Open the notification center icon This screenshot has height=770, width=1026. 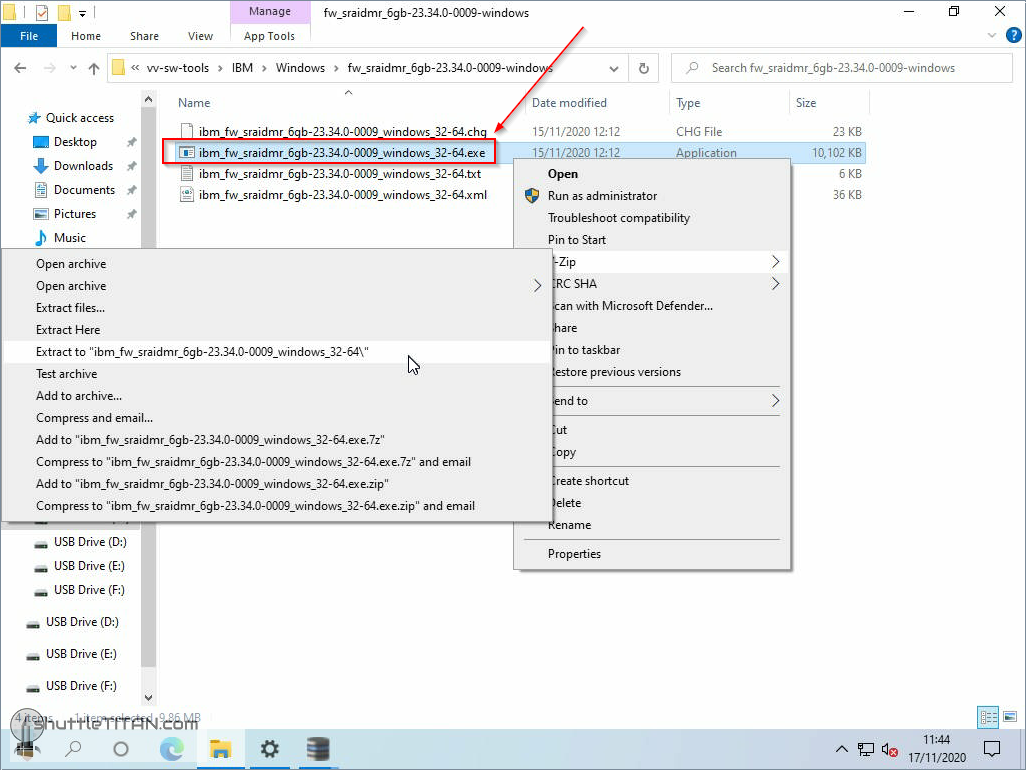tap(992, 748)
